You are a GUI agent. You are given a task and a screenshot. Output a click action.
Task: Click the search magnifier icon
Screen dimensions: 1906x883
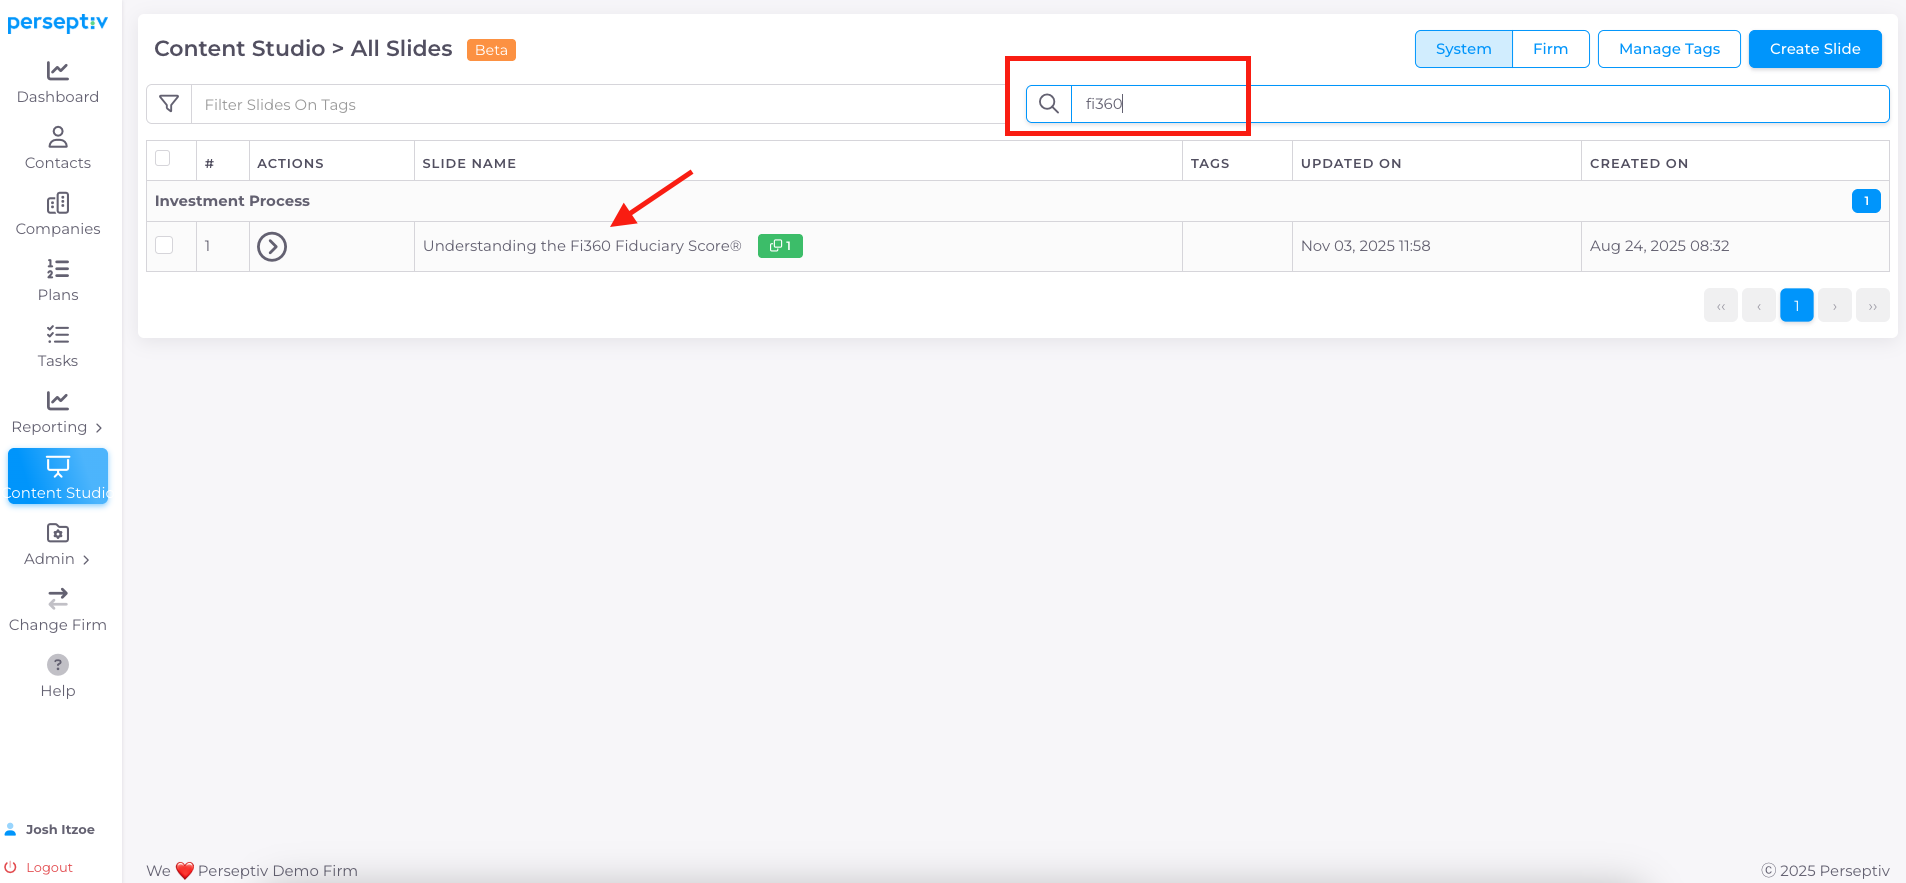click(1048, 104)
